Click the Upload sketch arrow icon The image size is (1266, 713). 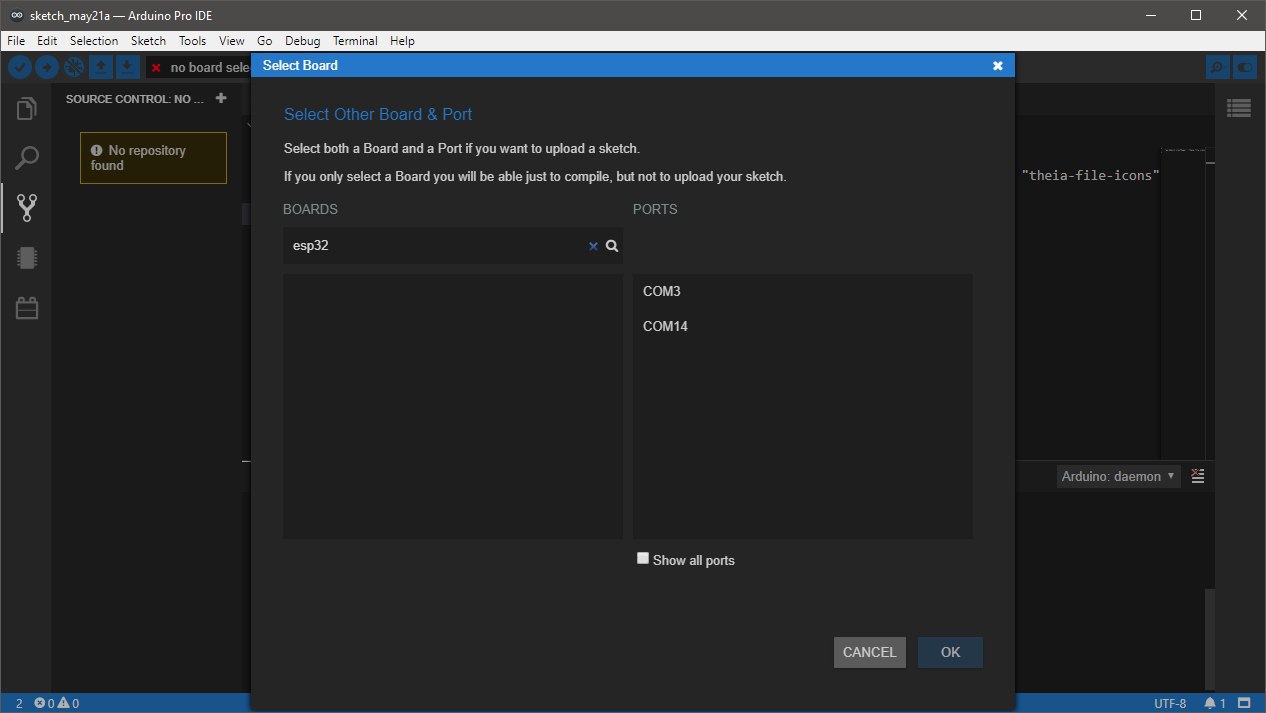coord(47,67)
